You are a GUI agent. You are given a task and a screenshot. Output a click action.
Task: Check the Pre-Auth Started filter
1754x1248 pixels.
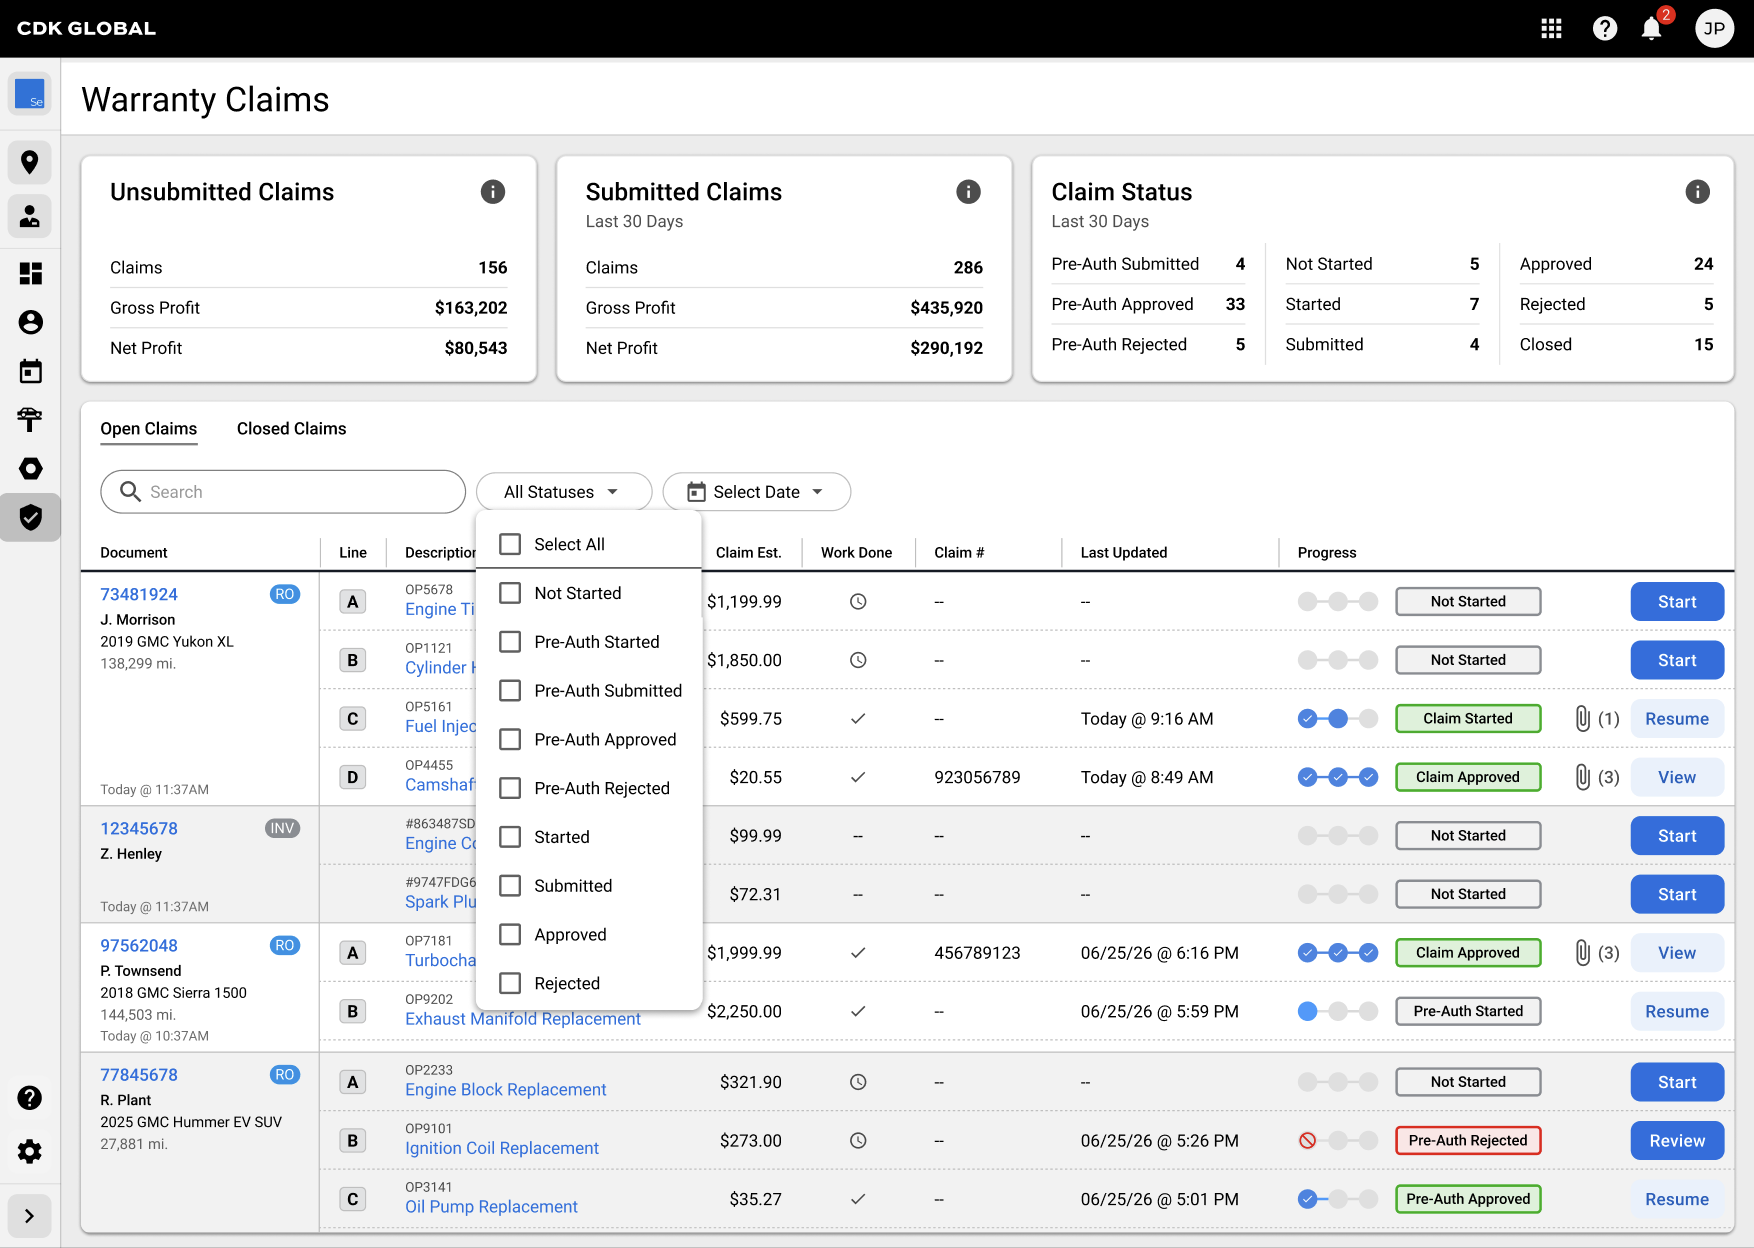tap(510, 642)
